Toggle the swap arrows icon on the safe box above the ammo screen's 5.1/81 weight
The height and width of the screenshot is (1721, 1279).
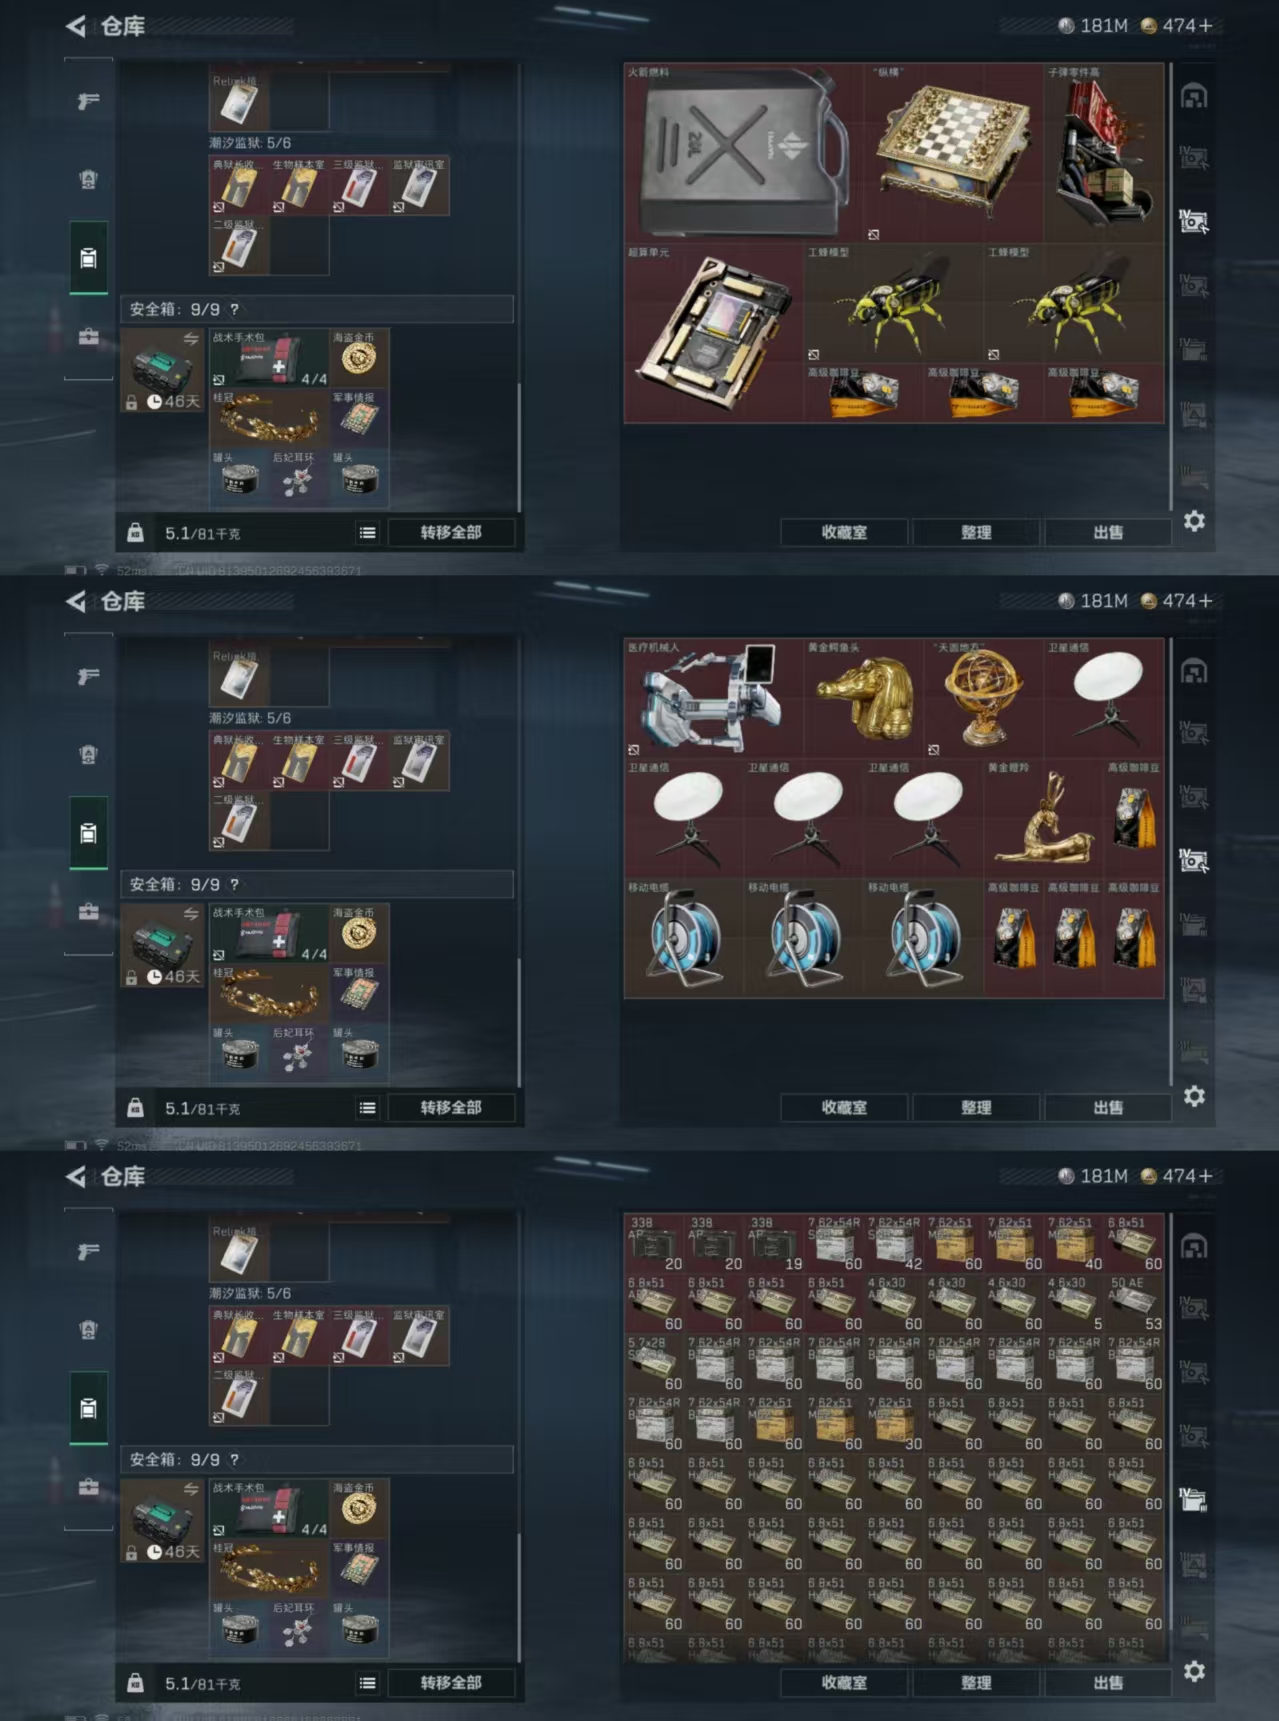point(190,1489)
